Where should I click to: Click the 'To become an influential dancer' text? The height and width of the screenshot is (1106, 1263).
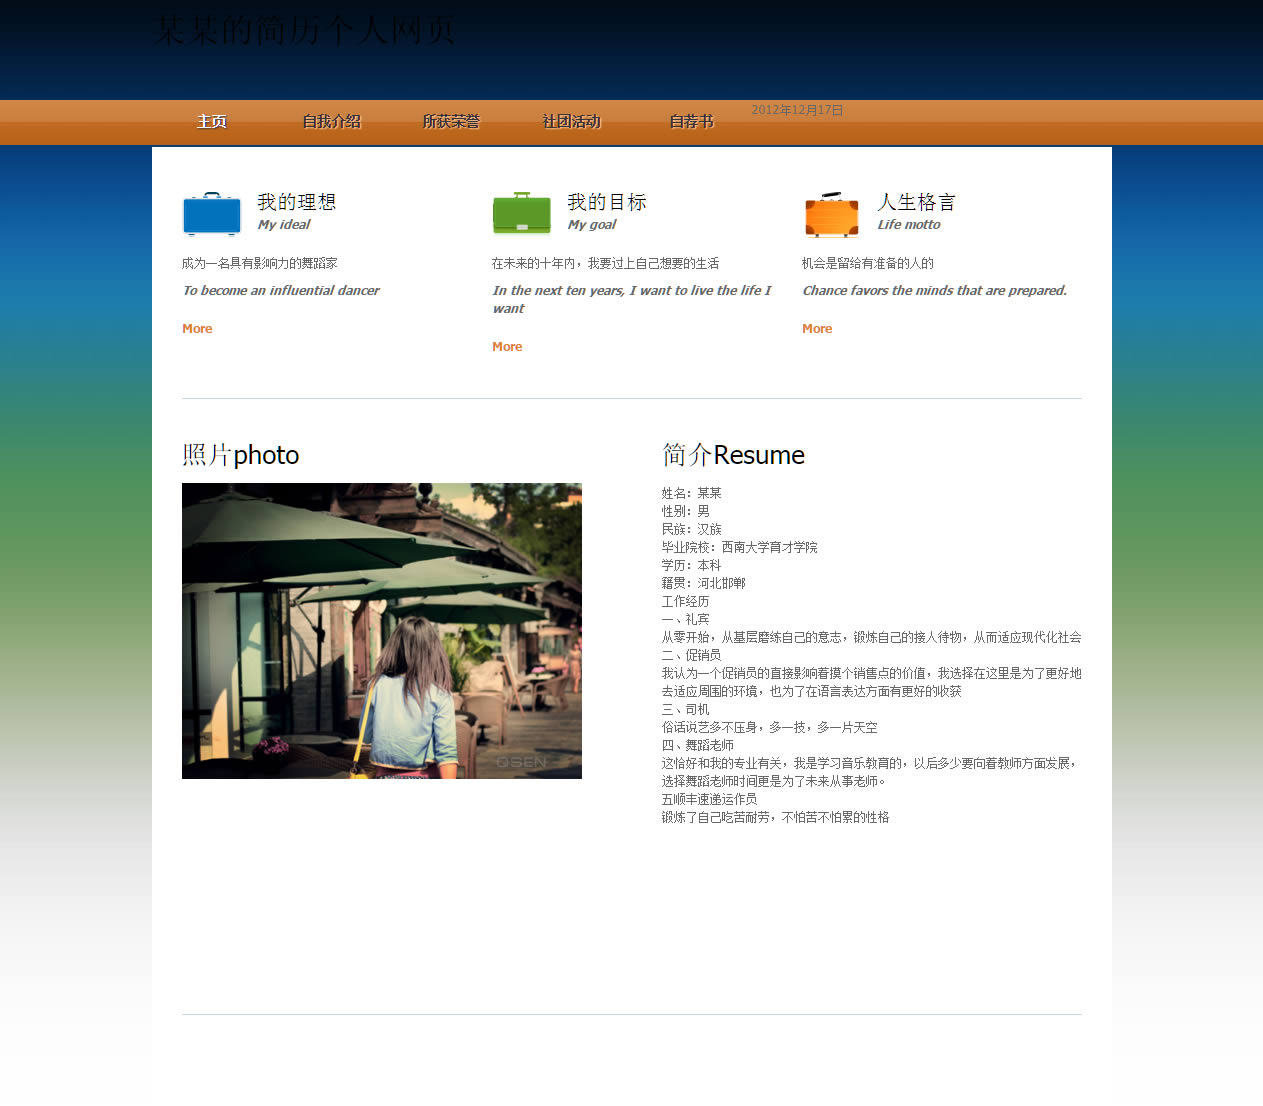click(x=281, y=291)
